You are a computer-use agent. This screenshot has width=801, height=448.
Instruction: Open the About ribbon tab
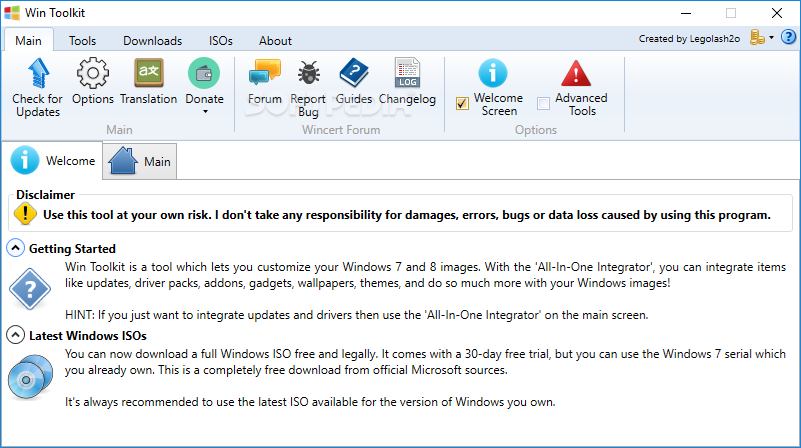275,41
